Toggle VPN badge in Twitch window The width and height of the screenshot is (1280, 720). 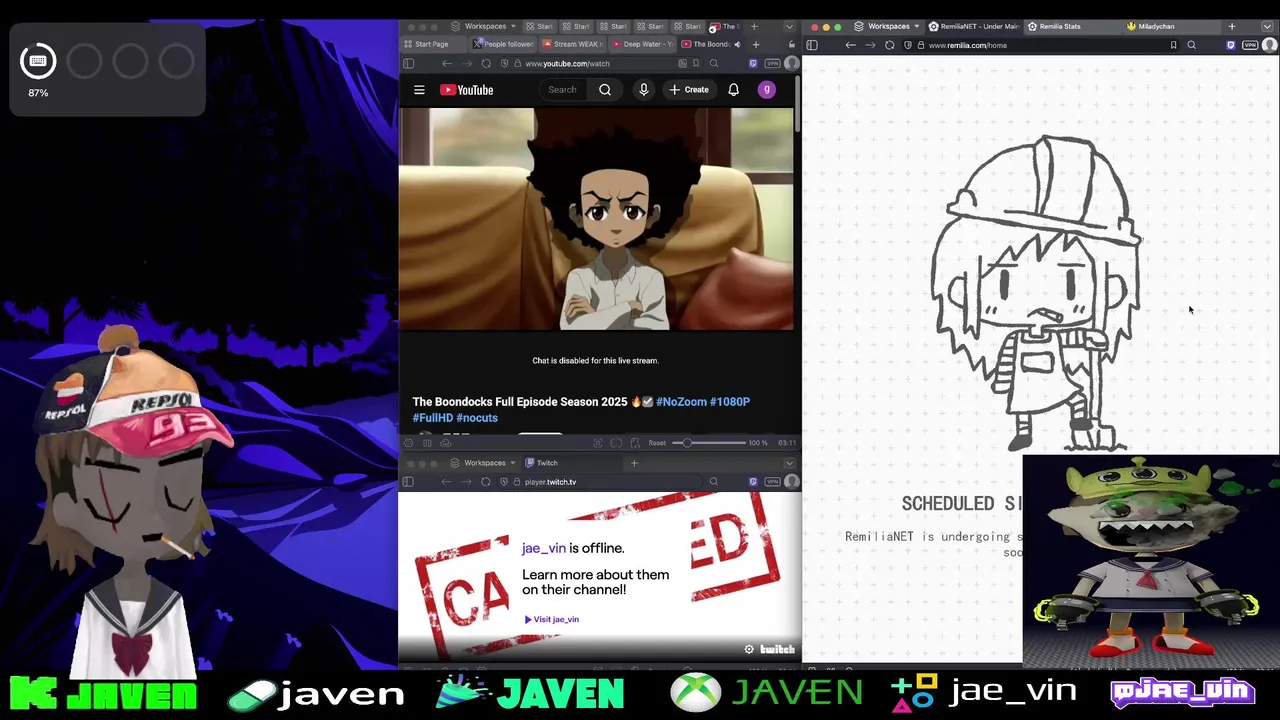[772, 482]
